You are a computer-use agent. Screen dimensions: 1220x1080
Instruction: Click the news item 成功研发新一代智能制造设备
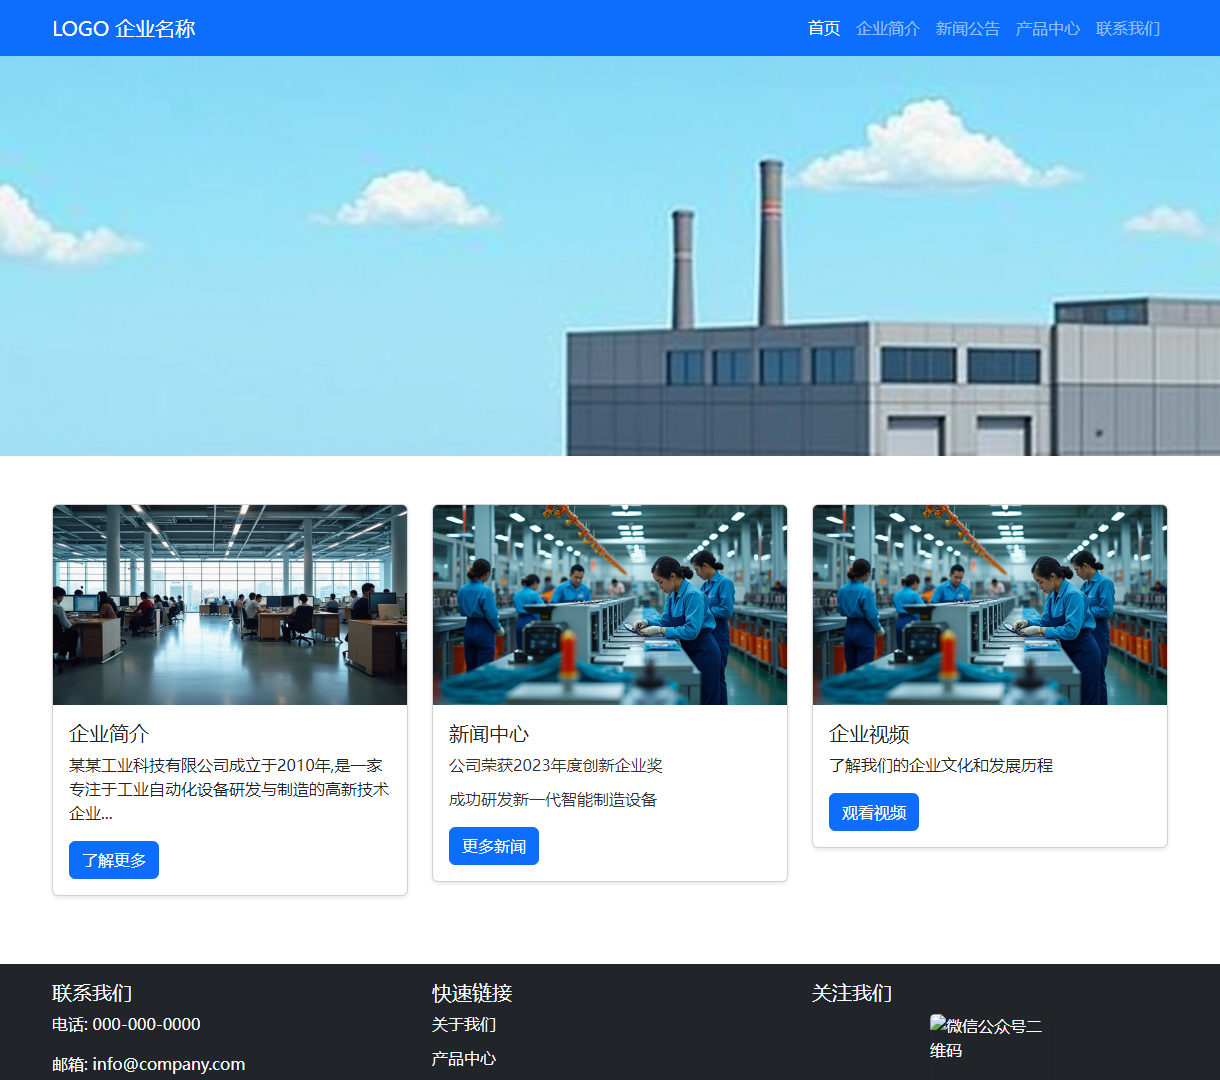552,799
